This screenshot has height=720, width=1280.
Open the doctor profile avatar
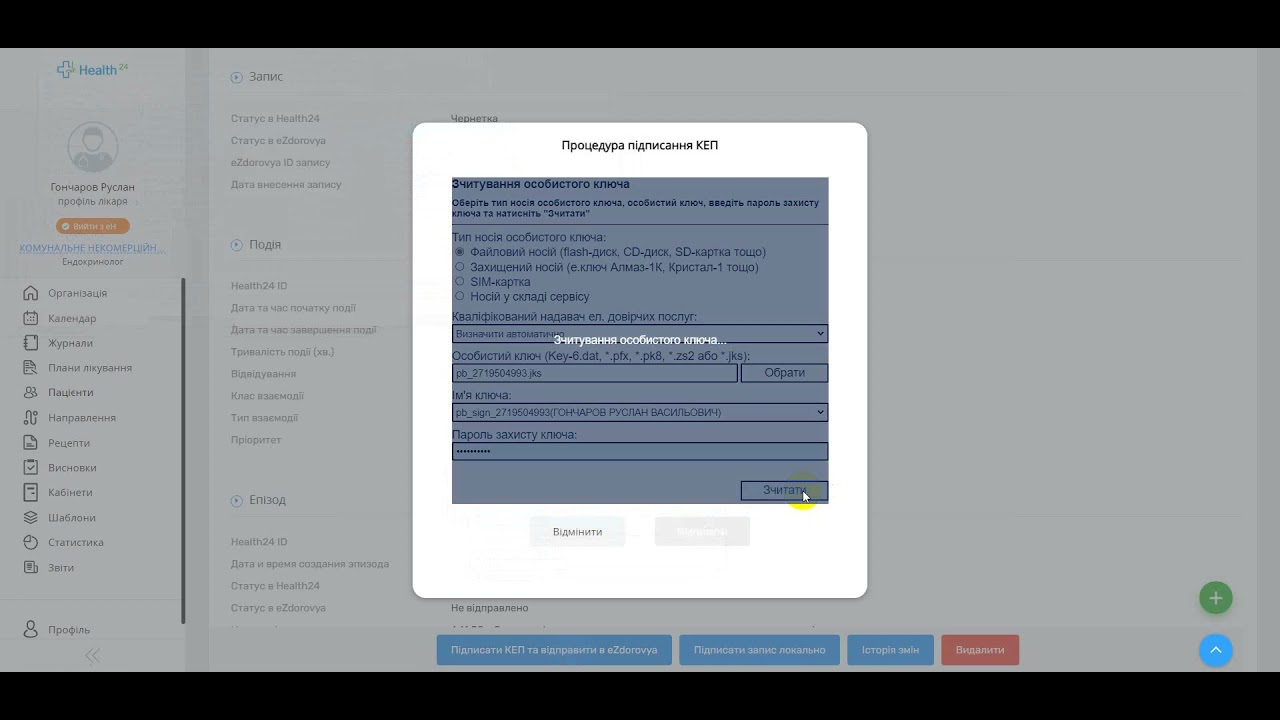pyautogui.click(x=92, y=147)
